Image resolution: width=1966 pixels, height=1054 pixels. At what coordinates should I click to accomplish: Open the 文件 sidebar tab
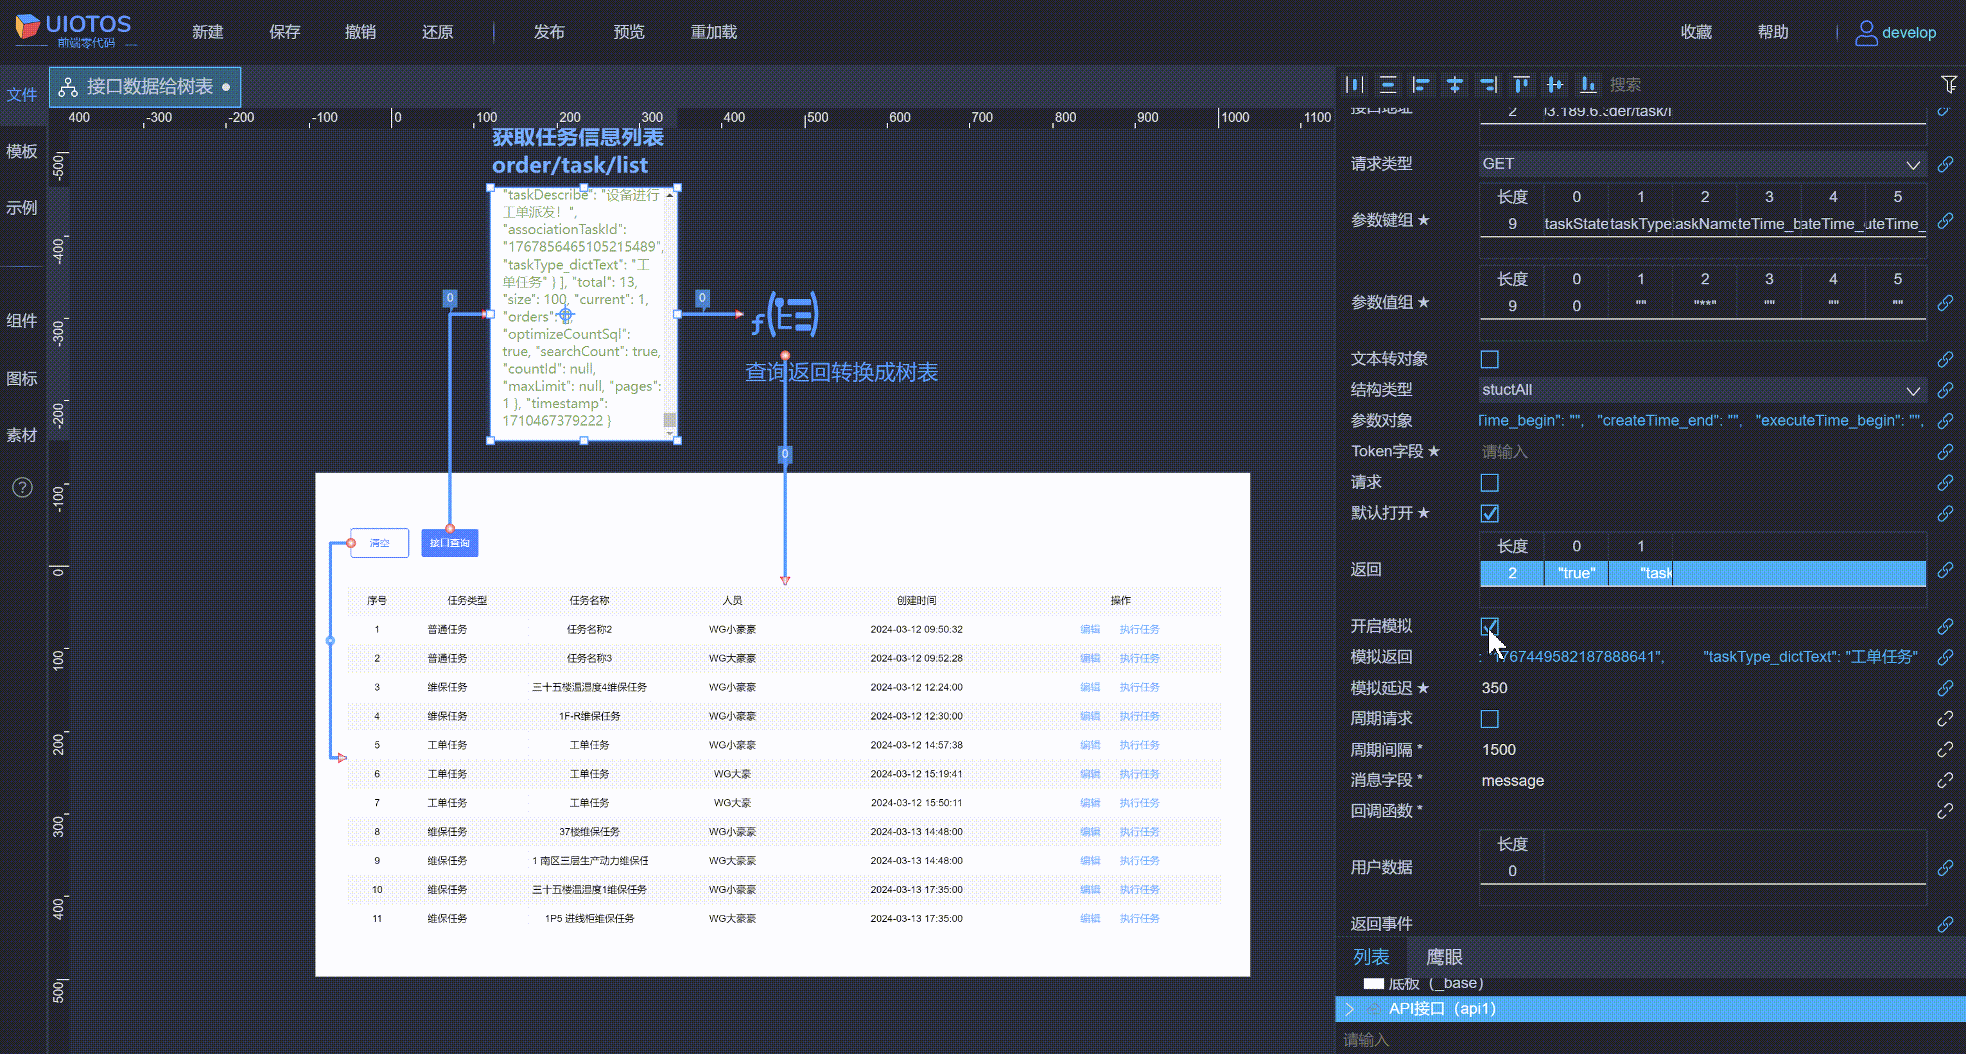tap(22, 95)
